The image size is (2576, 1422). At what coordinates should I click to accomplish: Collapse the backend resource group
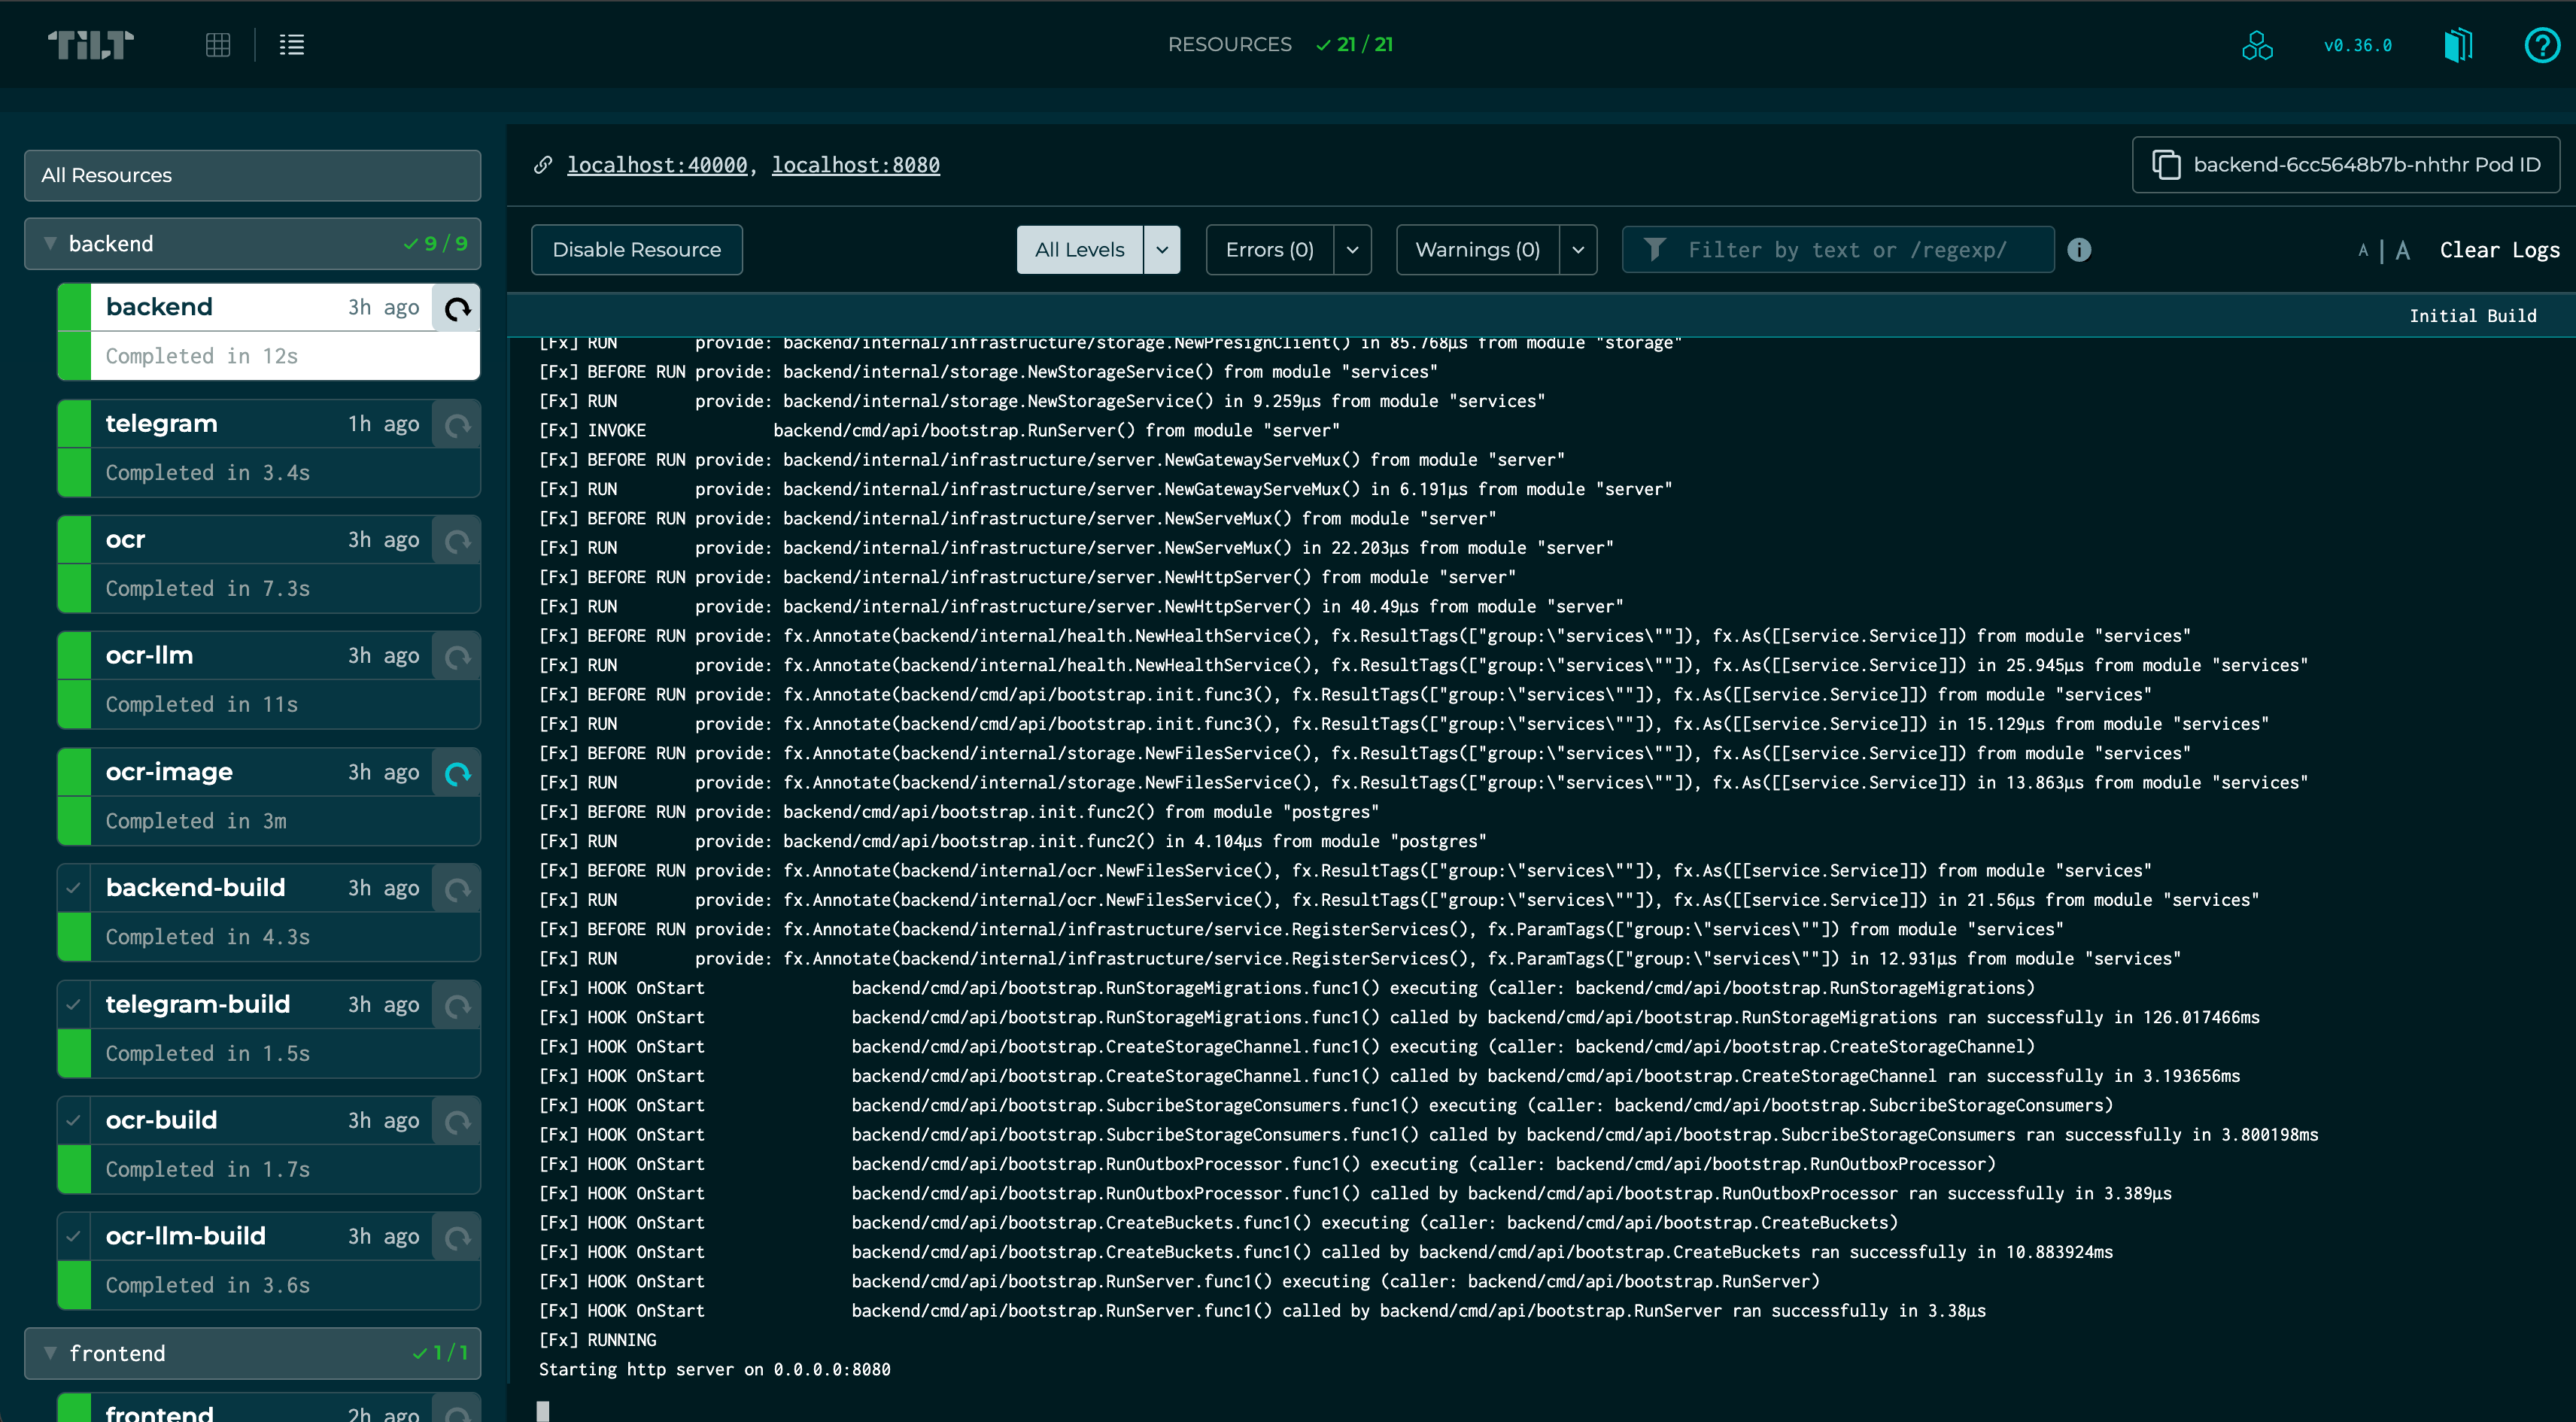click(51, 244)
